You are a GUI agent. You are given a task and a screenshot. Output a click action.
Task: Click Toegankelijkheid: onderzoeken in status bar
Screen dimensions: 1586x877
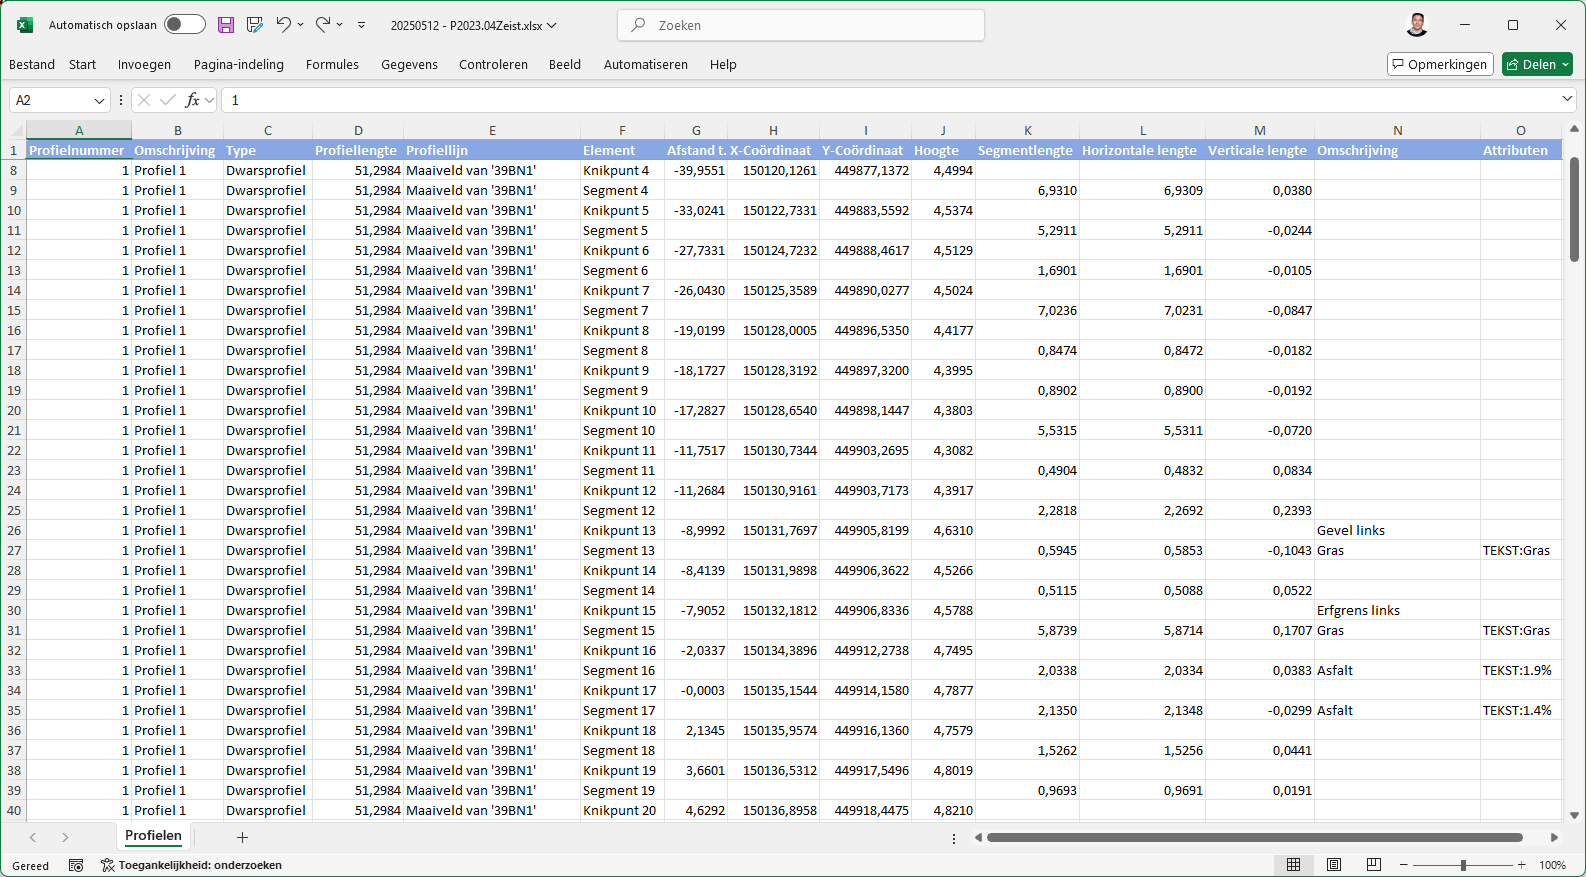click(x=191, y=865)
